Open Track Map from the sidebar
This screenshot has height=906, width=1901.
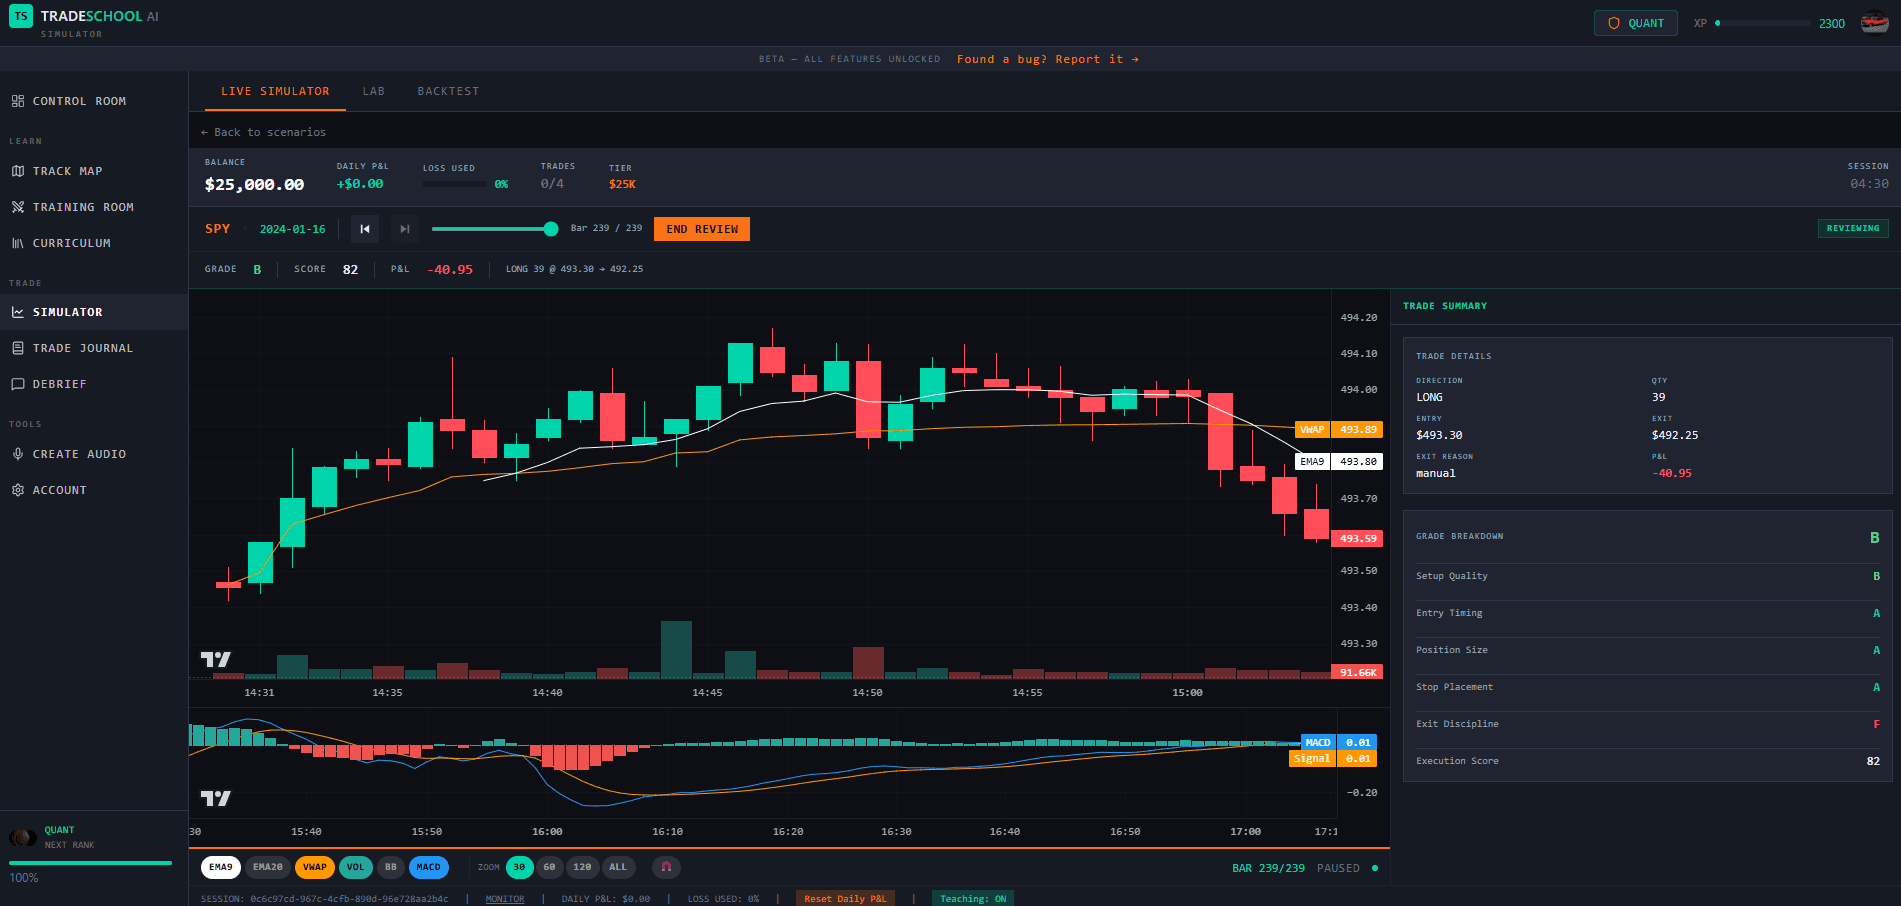(67, 171)
